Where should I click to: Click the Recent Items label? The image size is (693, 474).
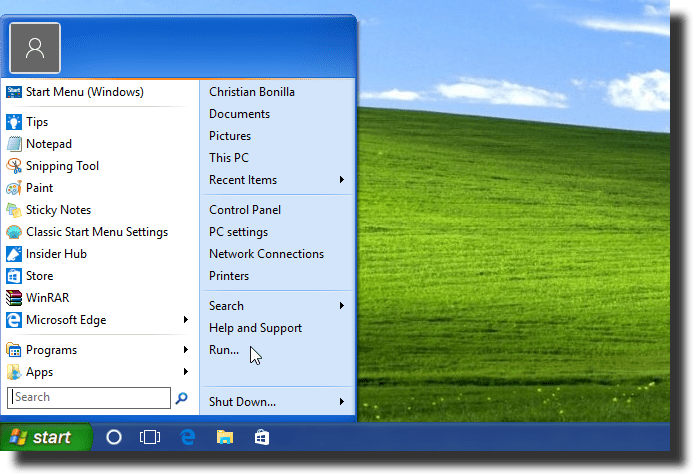tap(243, 180)
